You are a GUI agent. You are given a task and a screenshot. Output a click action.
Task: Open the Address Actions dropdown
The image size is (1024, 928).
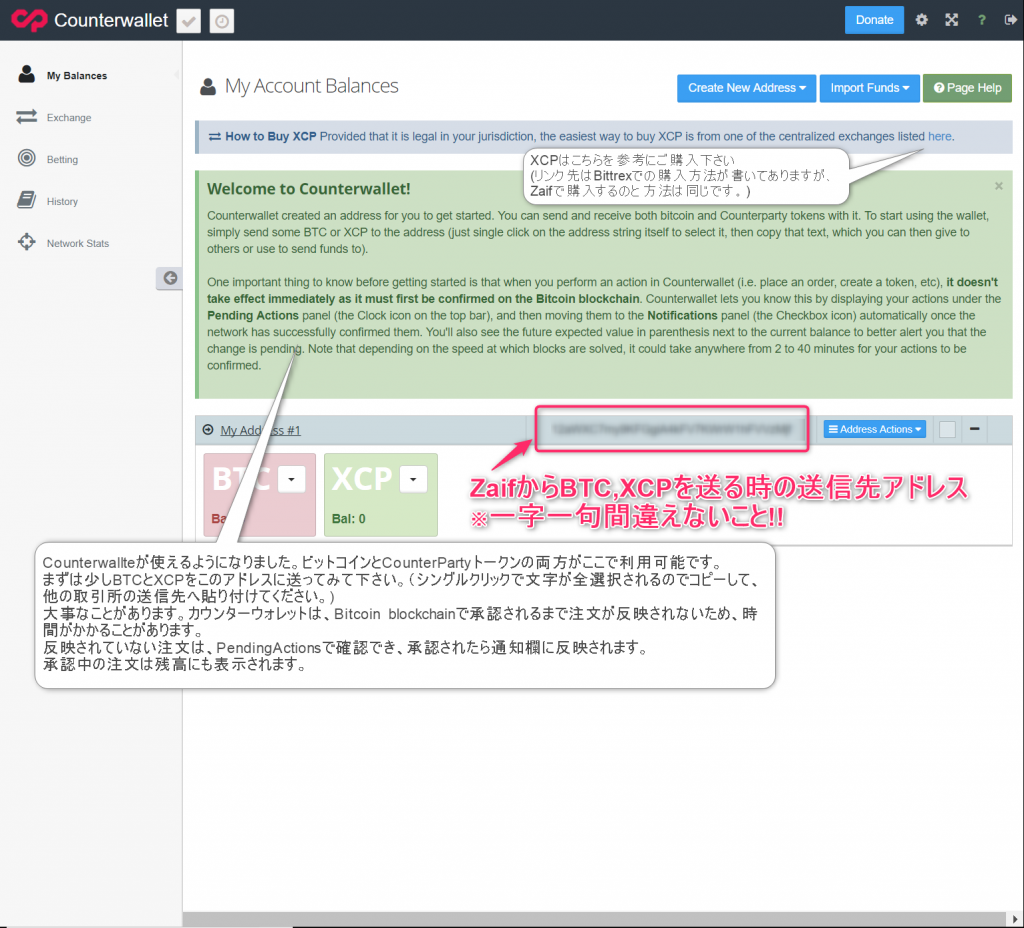(x=875, y=429)
